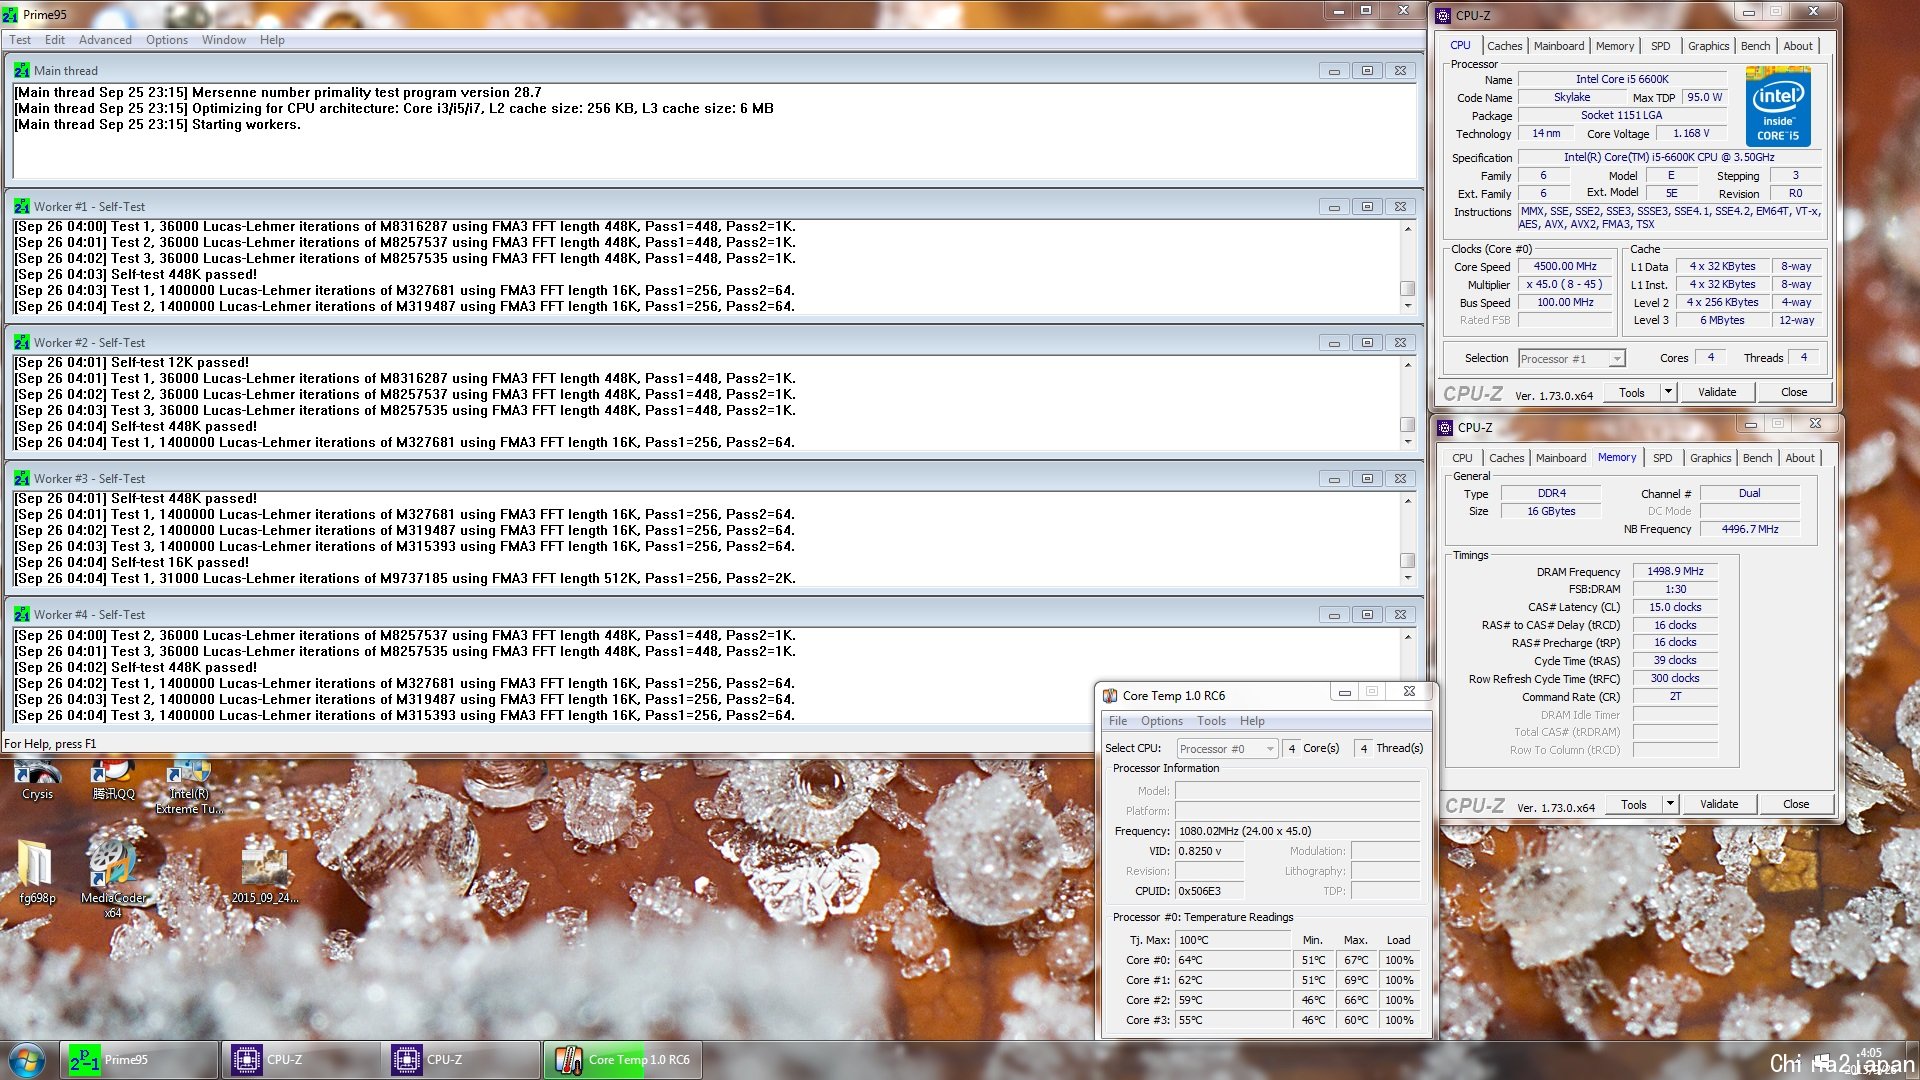Open the Window menu in Prime95
The width and height of the screenshot is (1920, 1080).
coord(223,40)
